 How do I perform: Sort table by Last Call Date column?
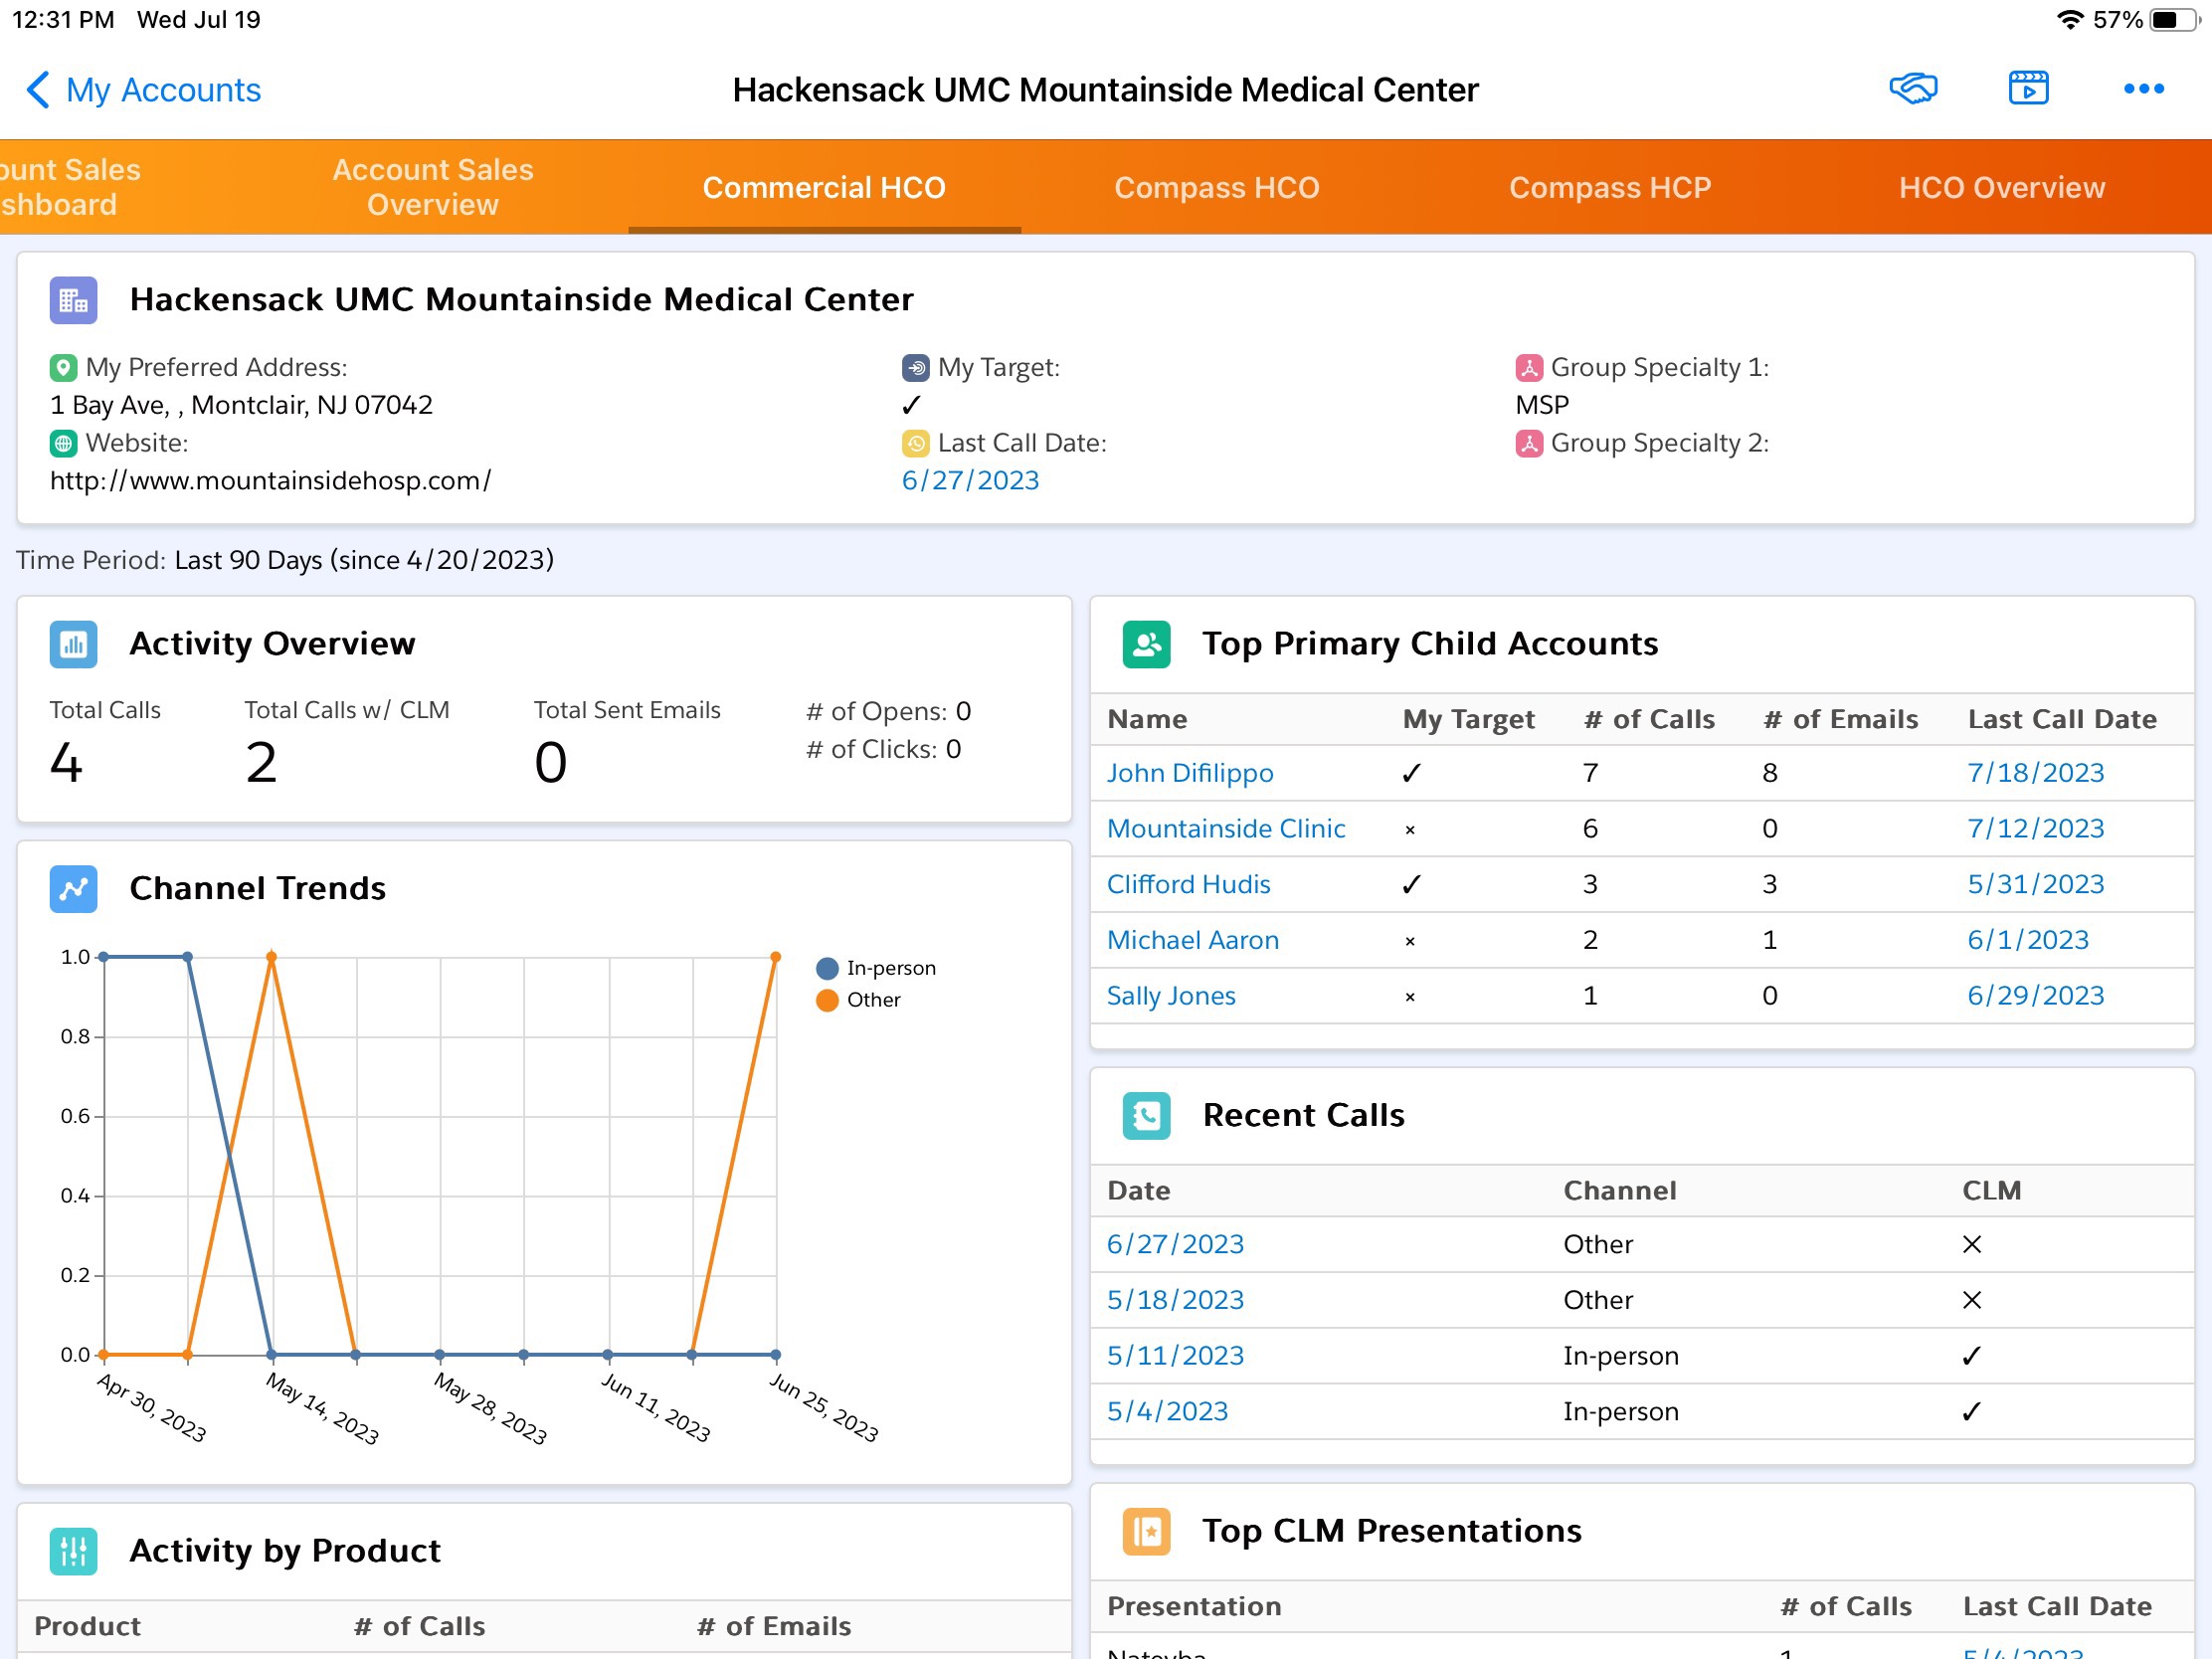pos(2061,719)
